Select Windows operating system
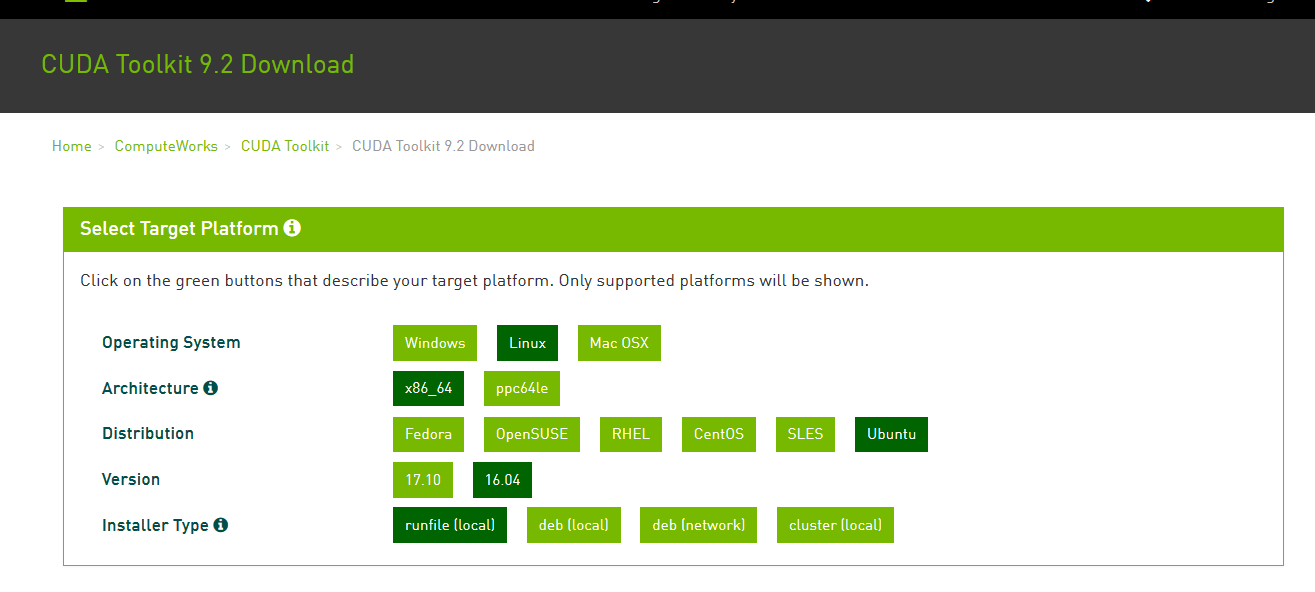 pos(435,343)
